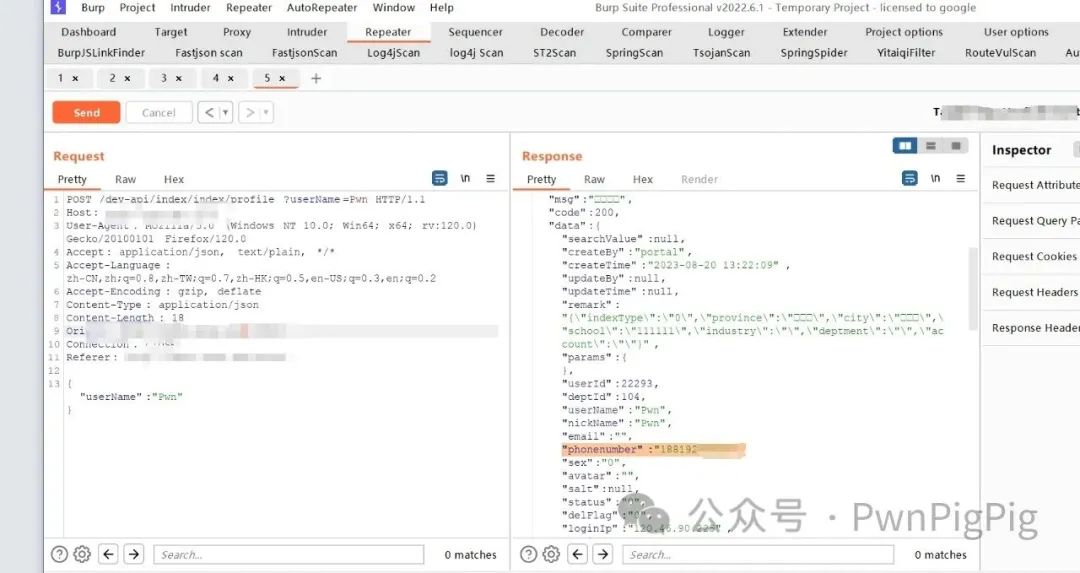Go to next match in Request search
Image resolution: width=1080 pixels, height=573 pixels.
134,554
